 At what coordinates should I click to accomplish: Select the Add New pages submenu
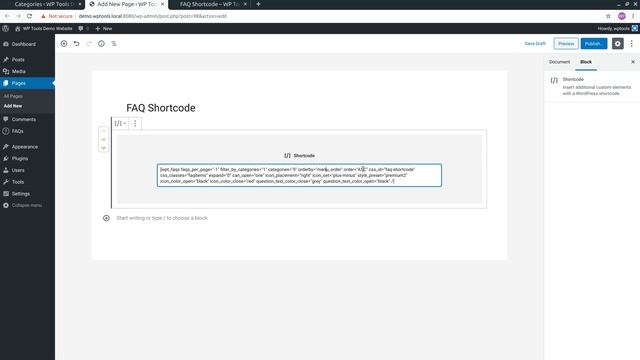point(13,106)
